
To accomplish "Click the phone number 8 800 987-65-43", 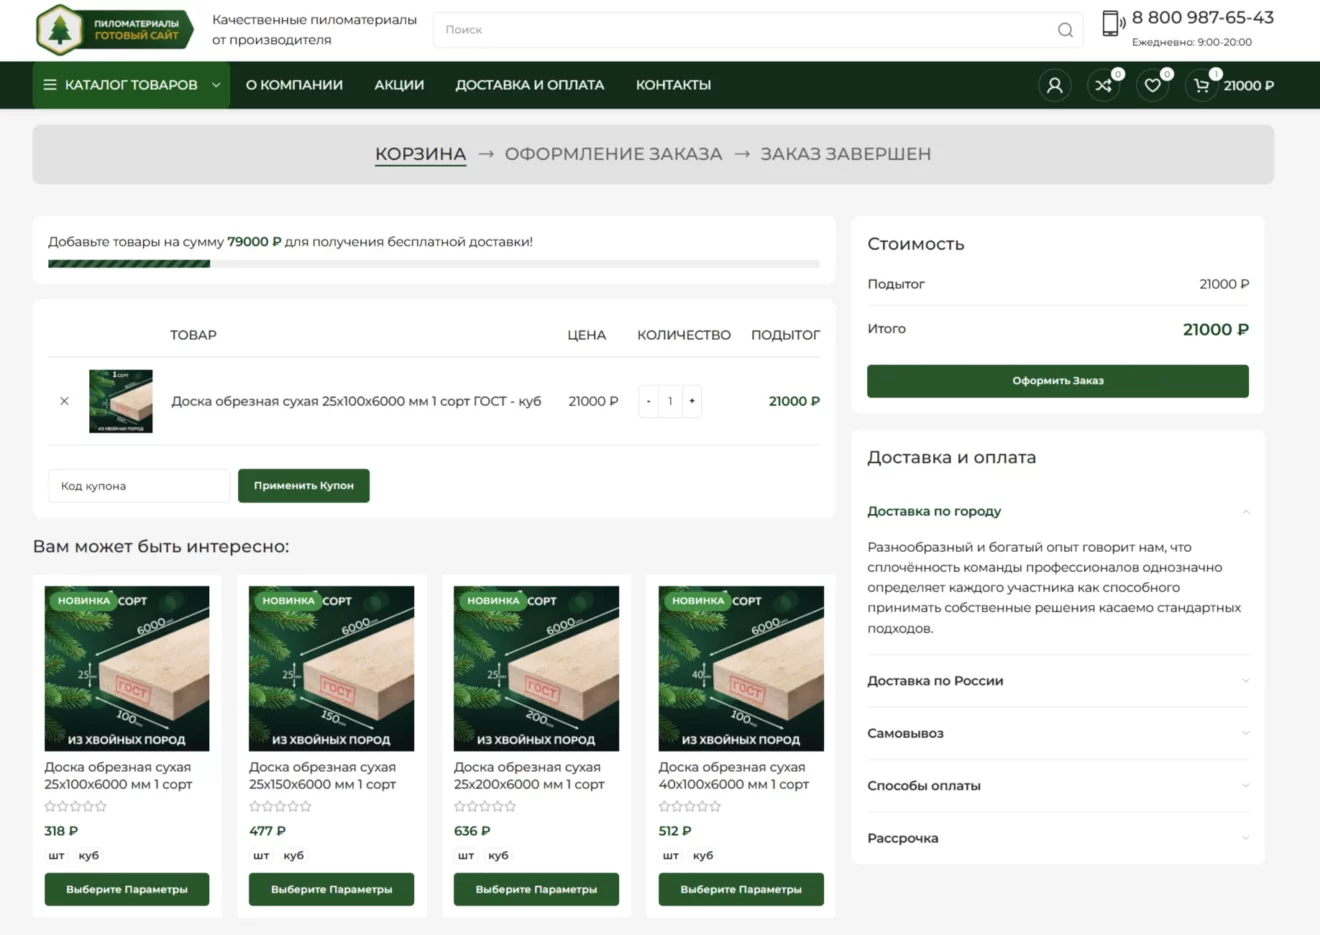I will (1203, 18).
